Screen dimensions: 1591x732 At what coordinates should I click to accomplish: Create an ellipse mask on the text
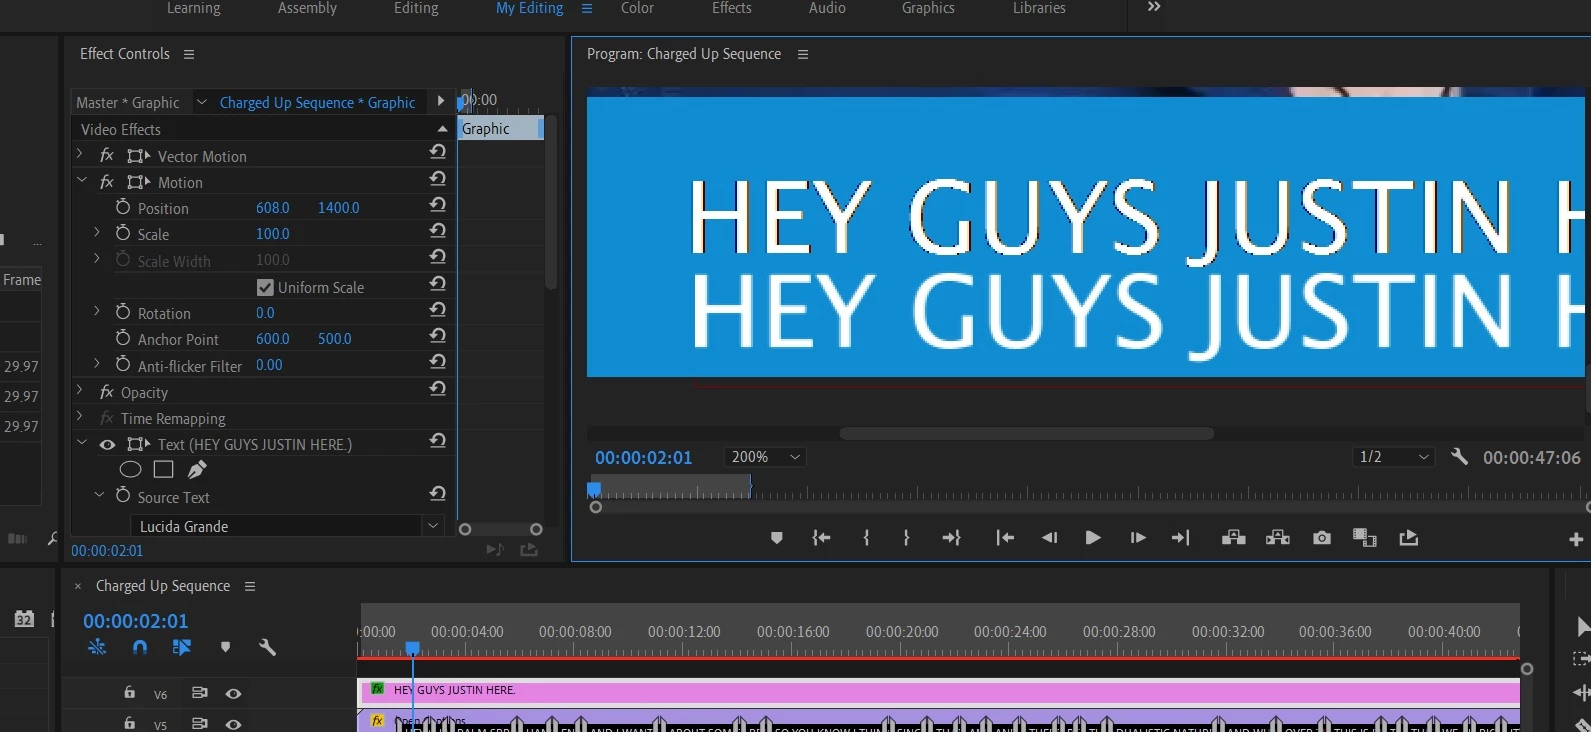(131, 469)
